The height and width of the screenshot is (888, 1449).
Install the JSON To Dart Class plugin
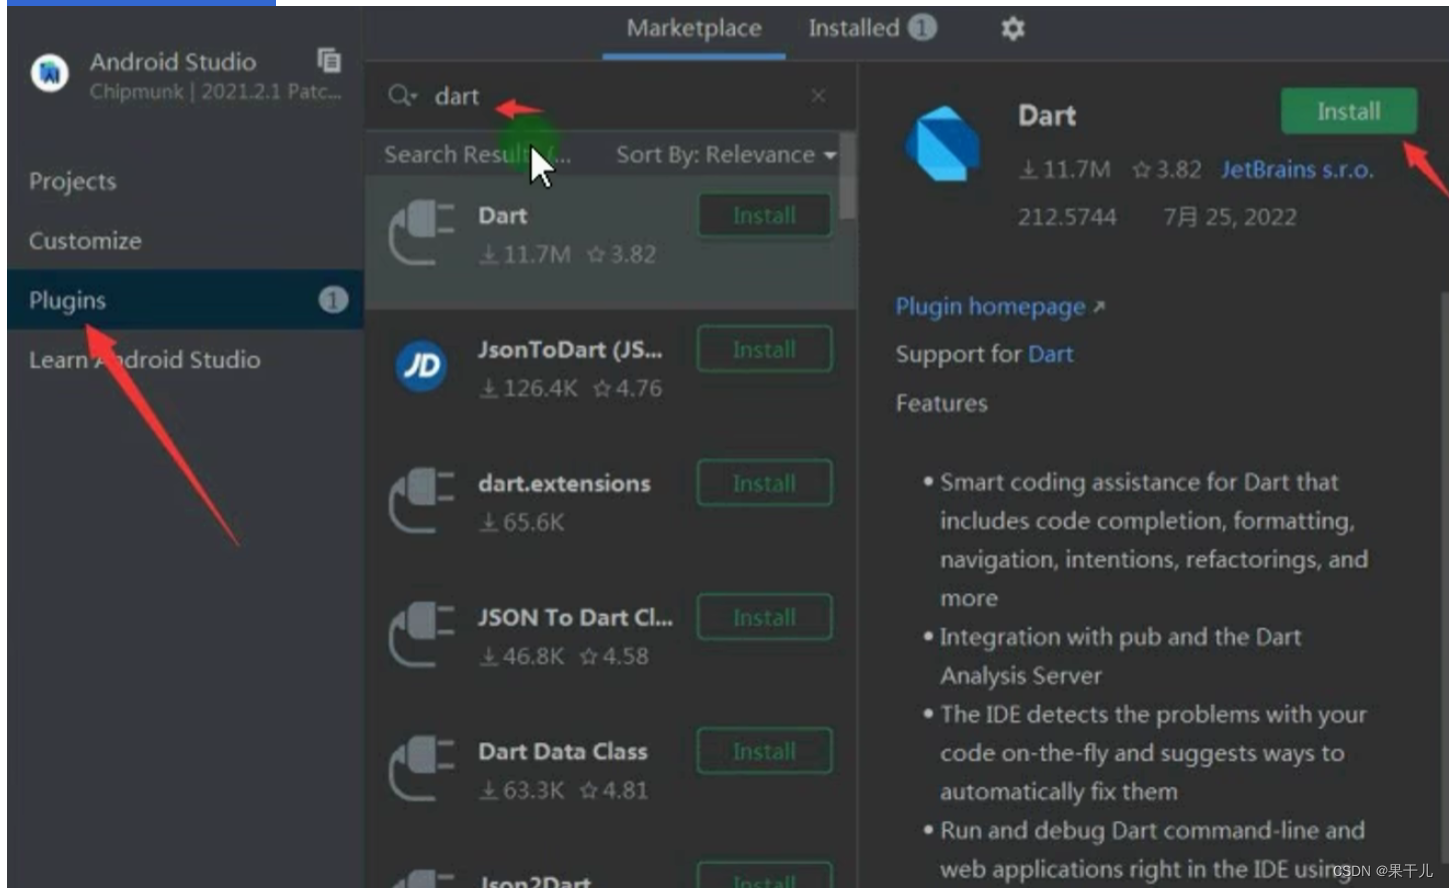pyautogui.click(x=765, y=617)
